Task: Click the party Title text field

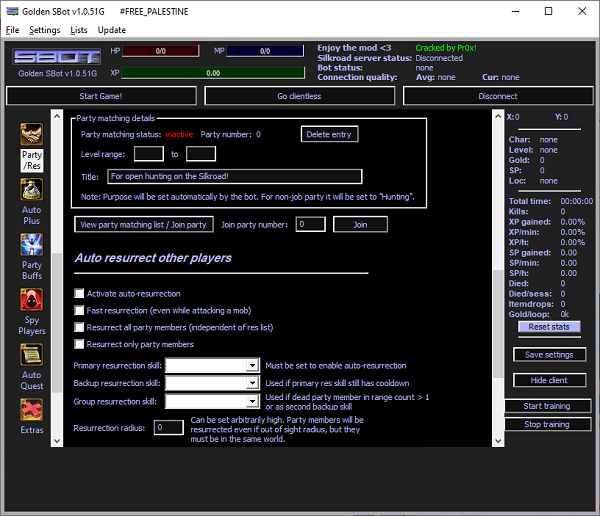Action: [x=234, y=176]
